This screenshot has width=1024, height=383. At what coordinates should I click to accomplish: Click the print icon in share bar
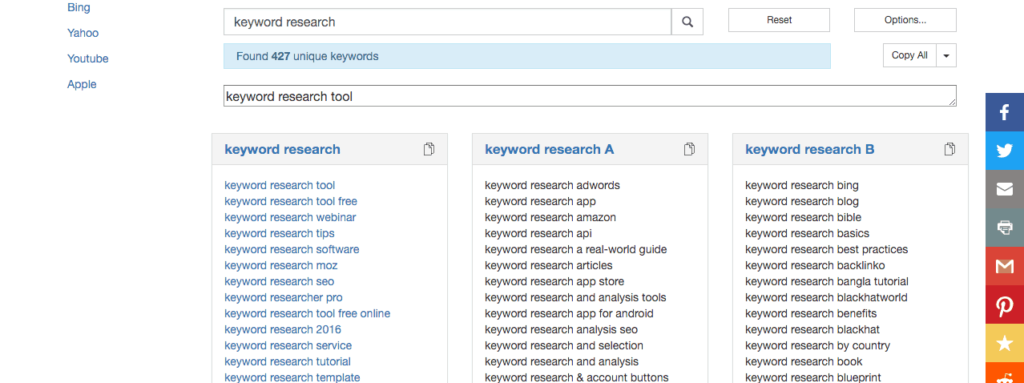(x=1004, y=227)
